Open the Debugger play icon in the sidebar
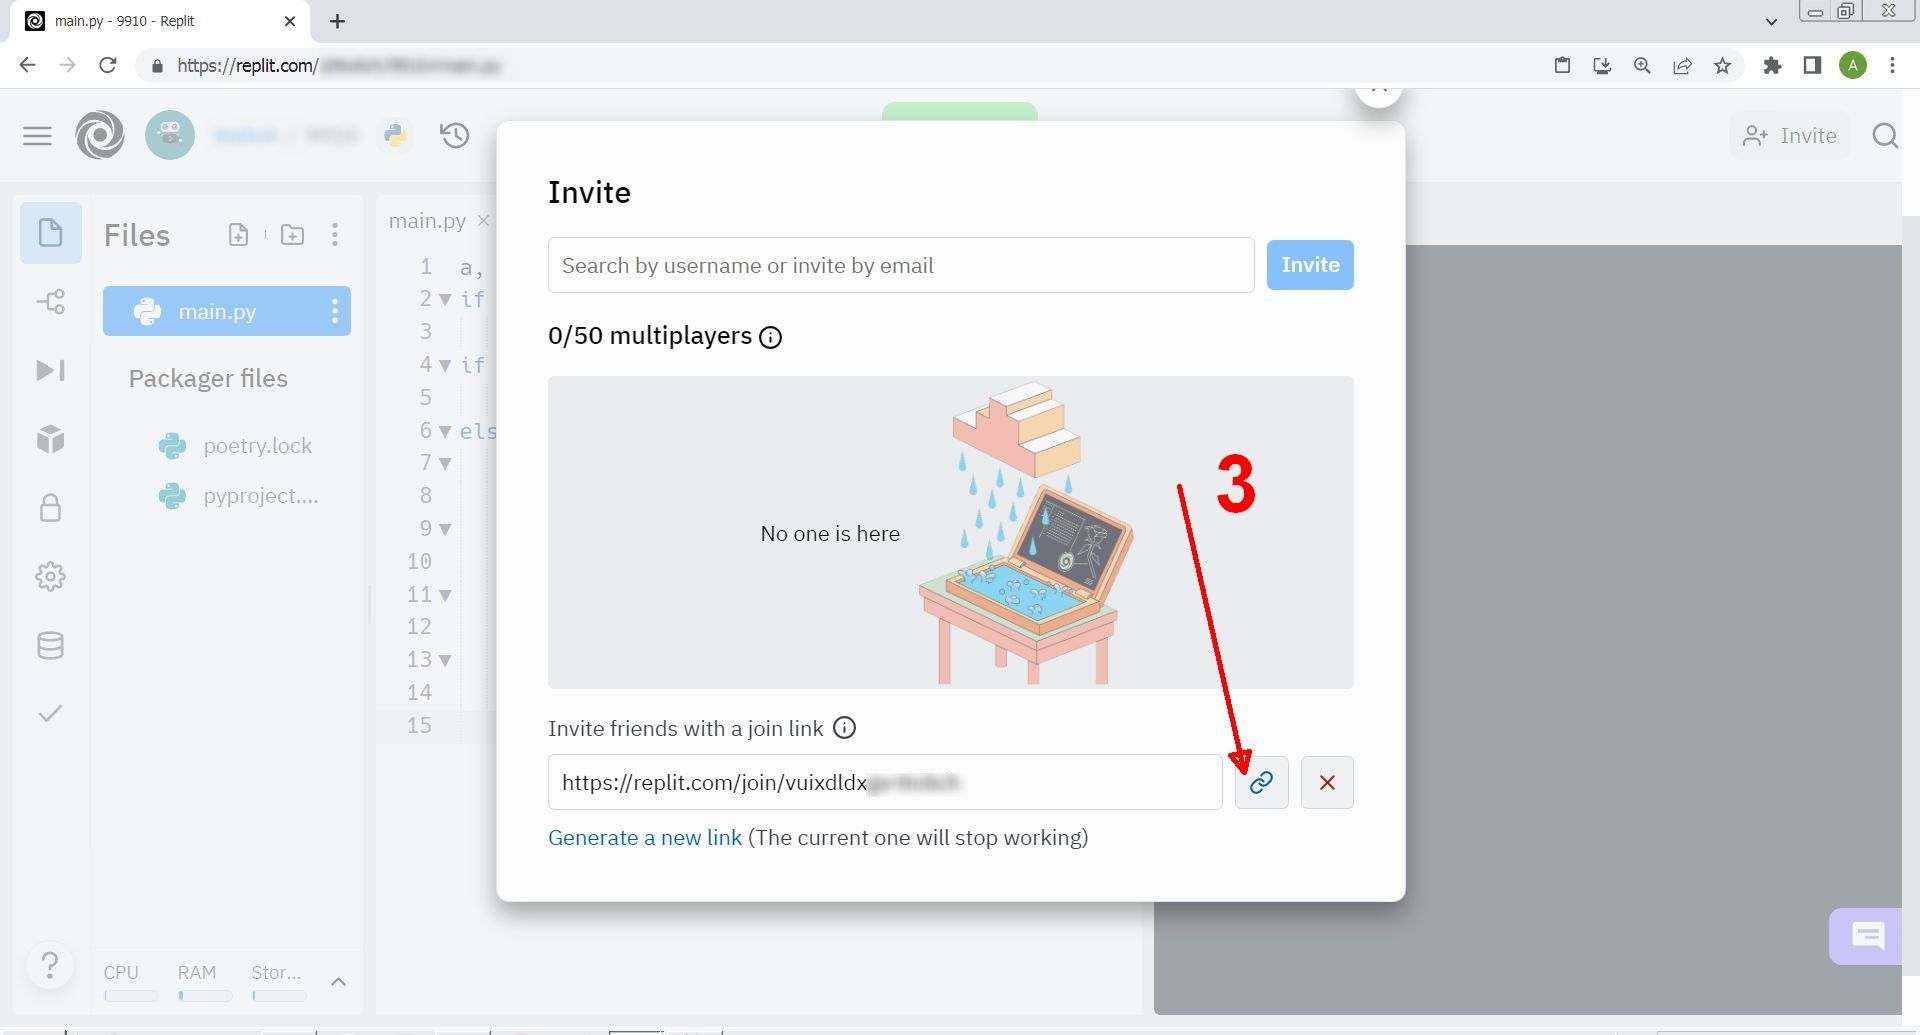 [51, 370]
